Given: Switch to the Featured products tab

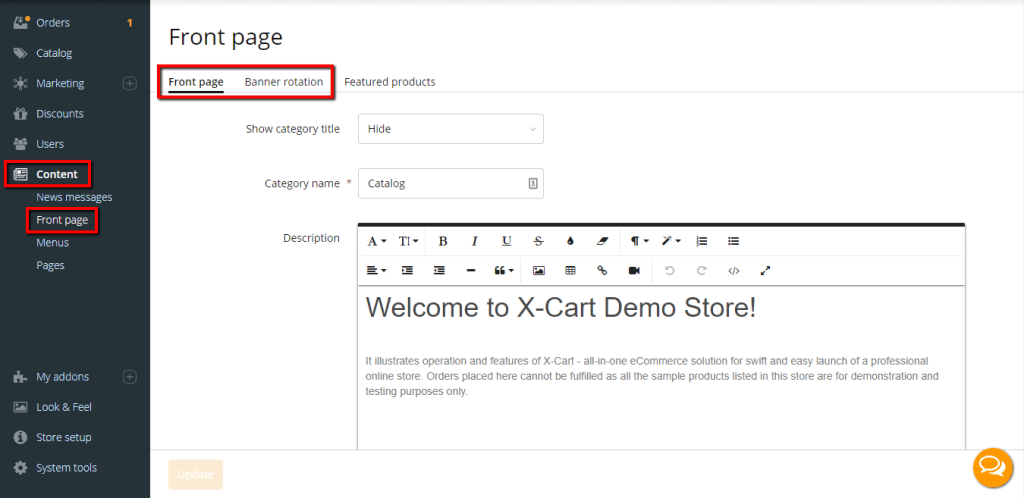Looking at the screenshot, I should 390,82.
